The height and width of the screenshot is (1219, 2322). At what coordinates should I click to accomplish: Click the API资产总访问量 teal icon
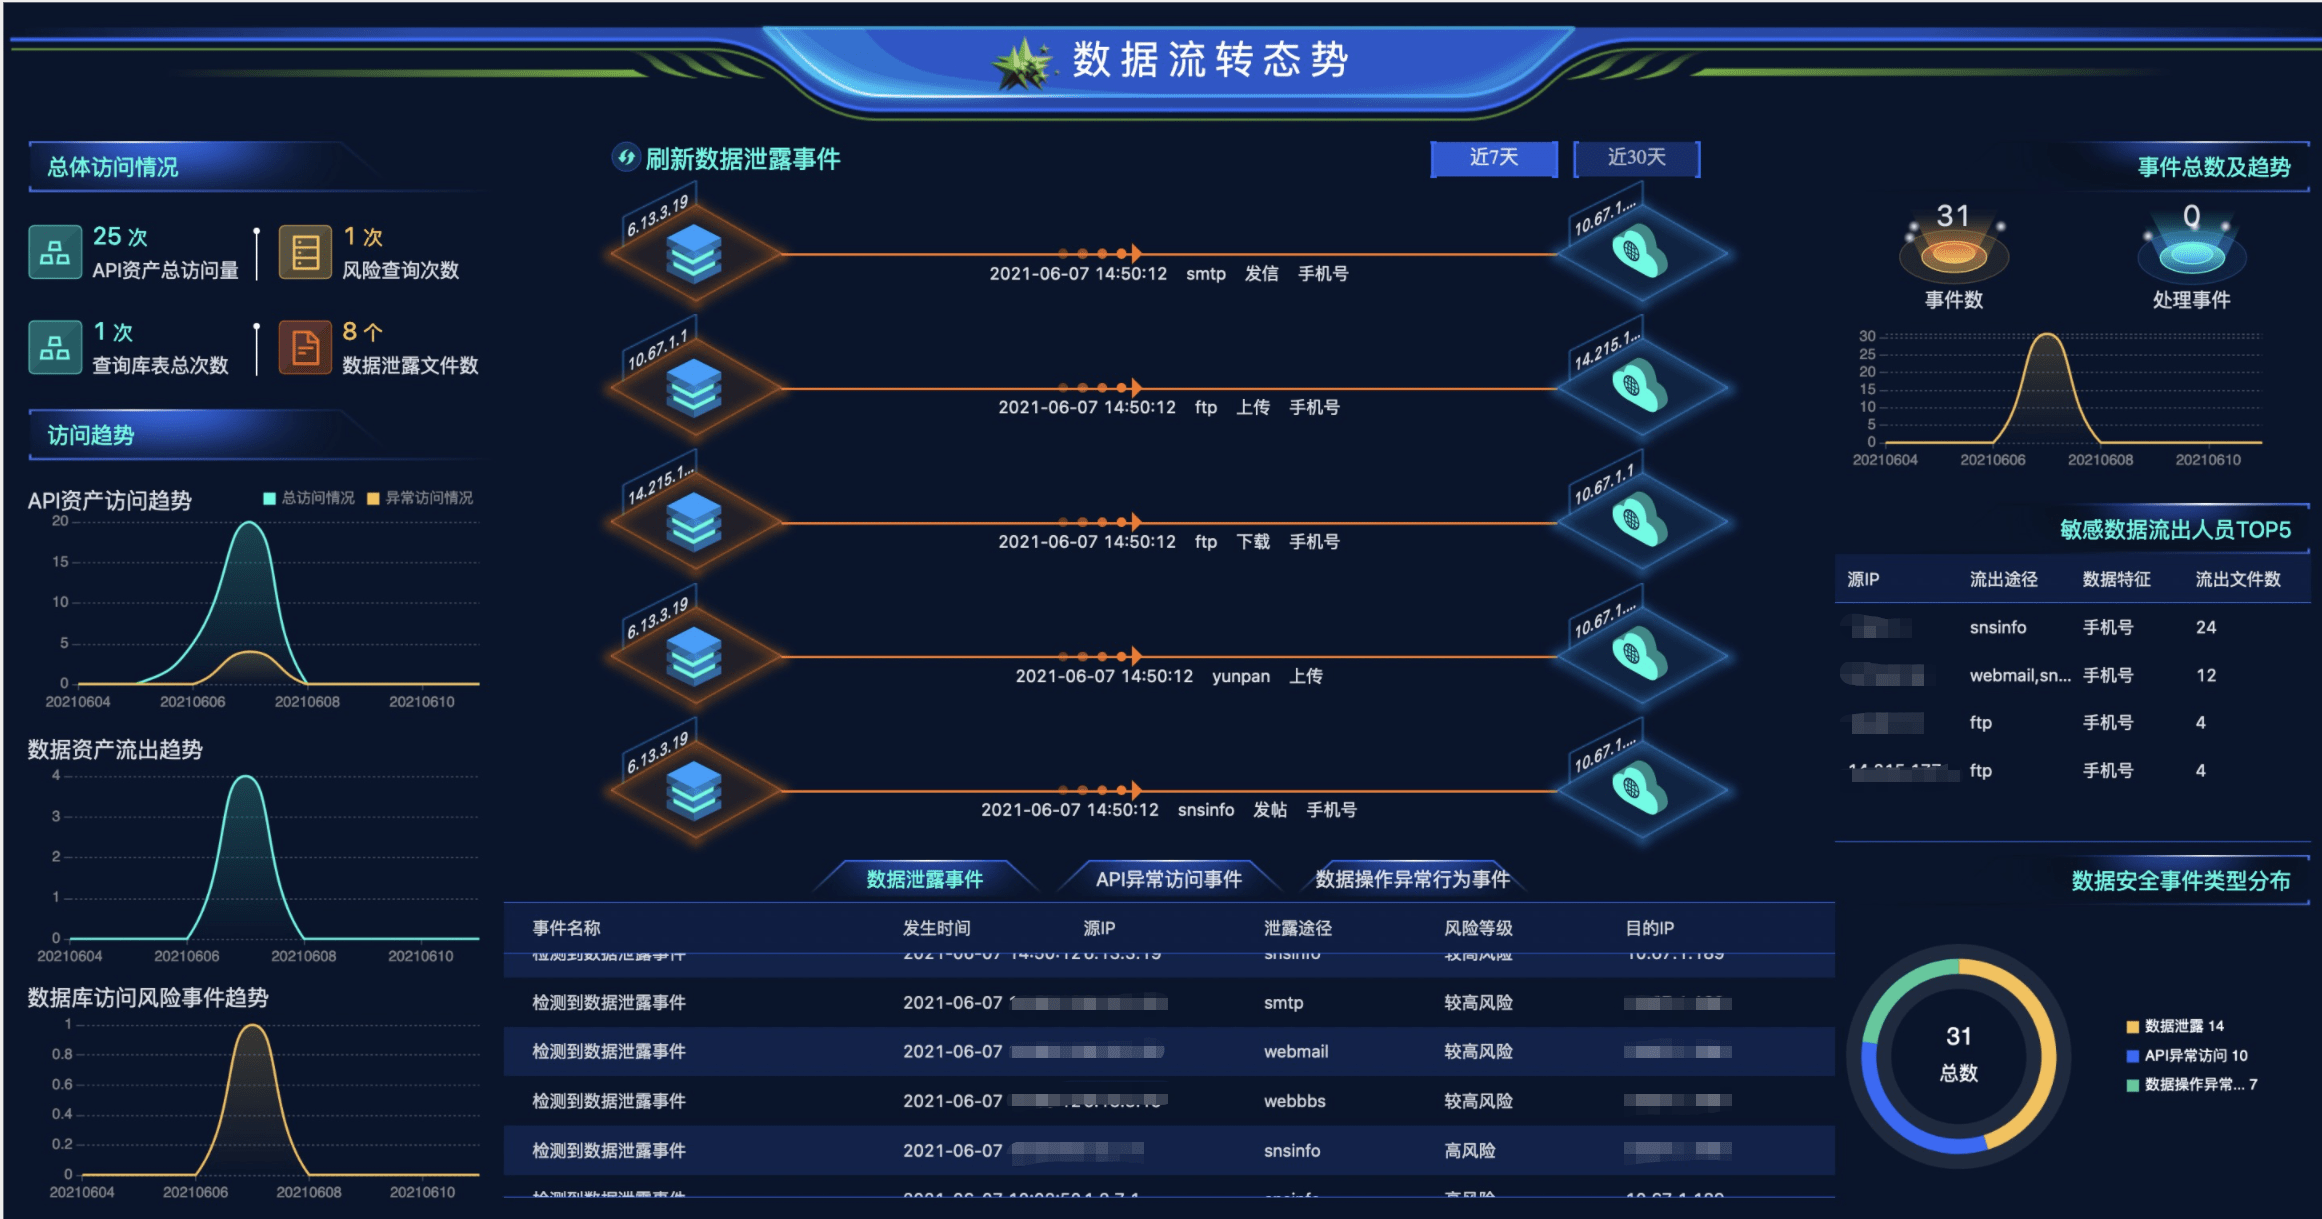tap(55, 252)
